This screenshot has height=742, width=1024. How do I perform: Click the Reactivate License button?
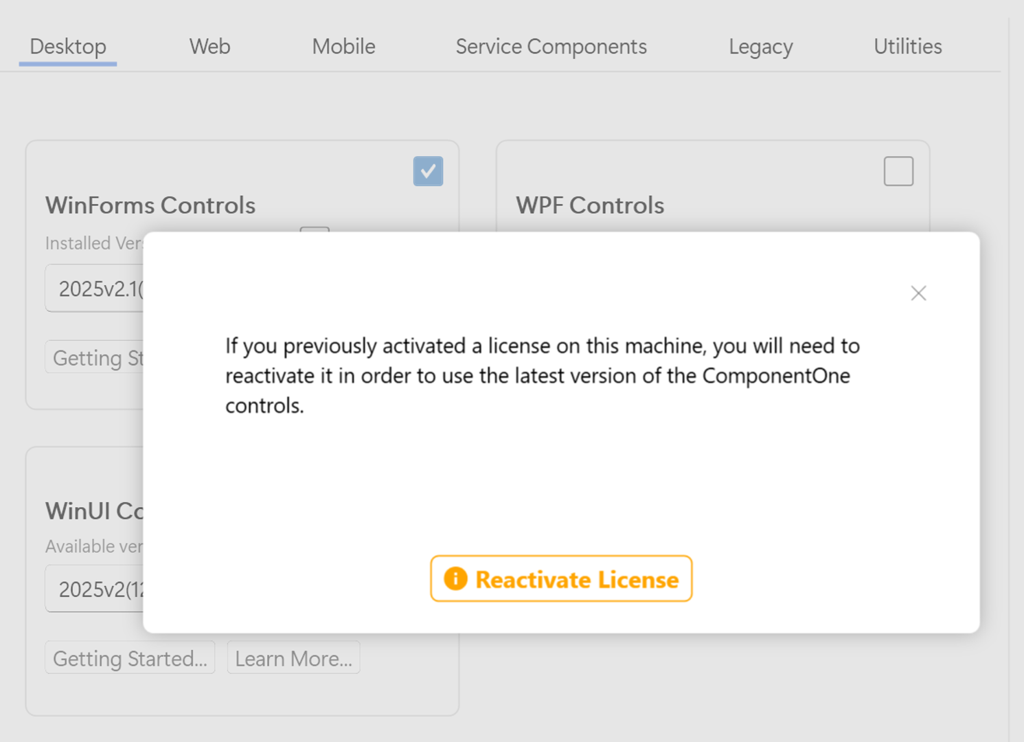point(561,579)
